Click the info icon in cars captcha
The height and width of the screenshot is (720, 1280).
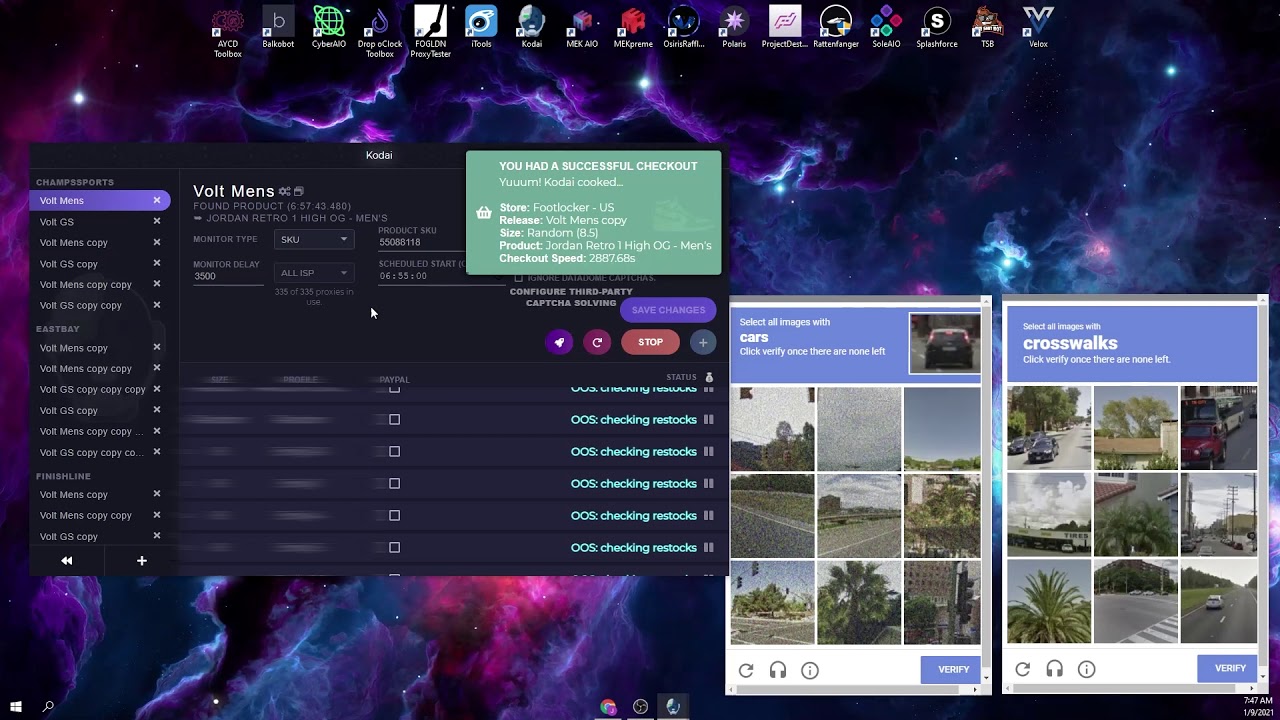point(810,670)
